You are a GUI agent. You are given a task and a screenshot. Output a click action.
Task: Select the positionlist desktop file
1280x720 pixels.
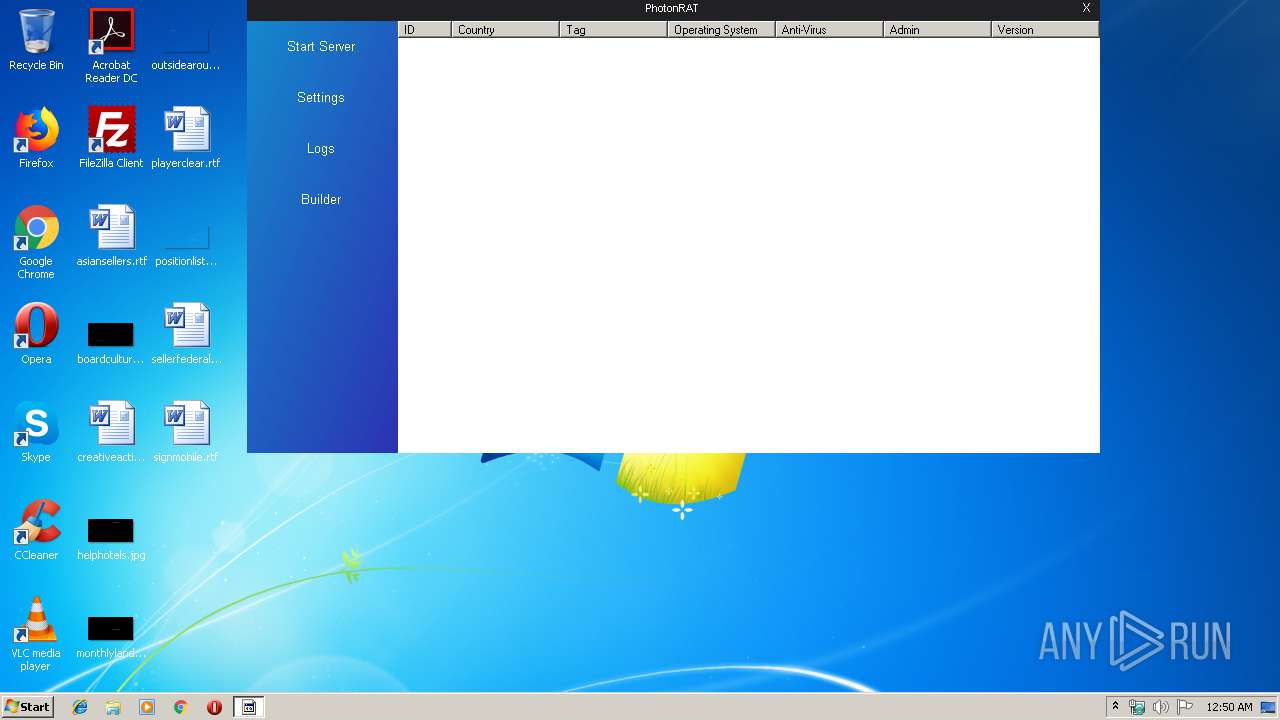point(186,245)
